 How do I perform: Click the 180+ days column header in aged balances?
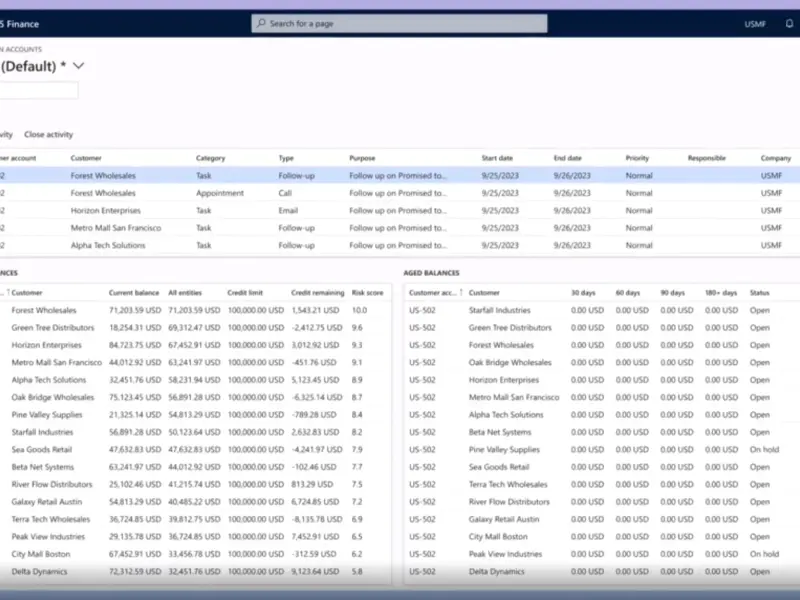point(721,293)
